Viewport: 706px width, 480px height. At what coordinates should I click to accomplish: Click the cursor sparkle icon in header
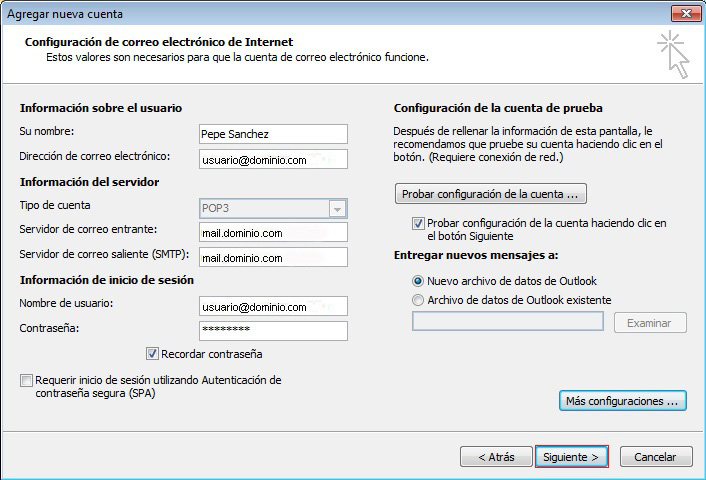pyautogui.click(x=673, y=54)
